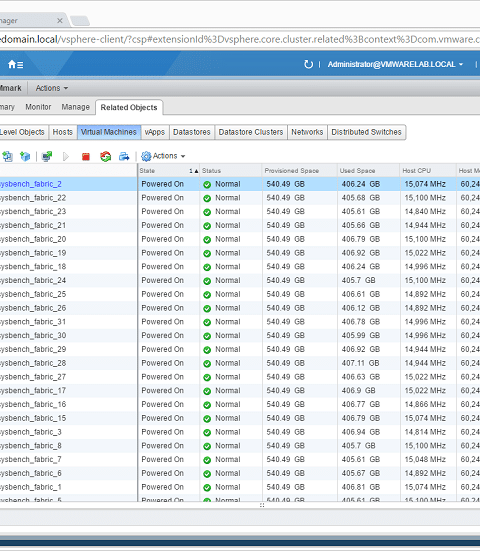Select the sysbench_fabric_23 row name
This screenshot has height=551, width=480.
click(33, 212)
